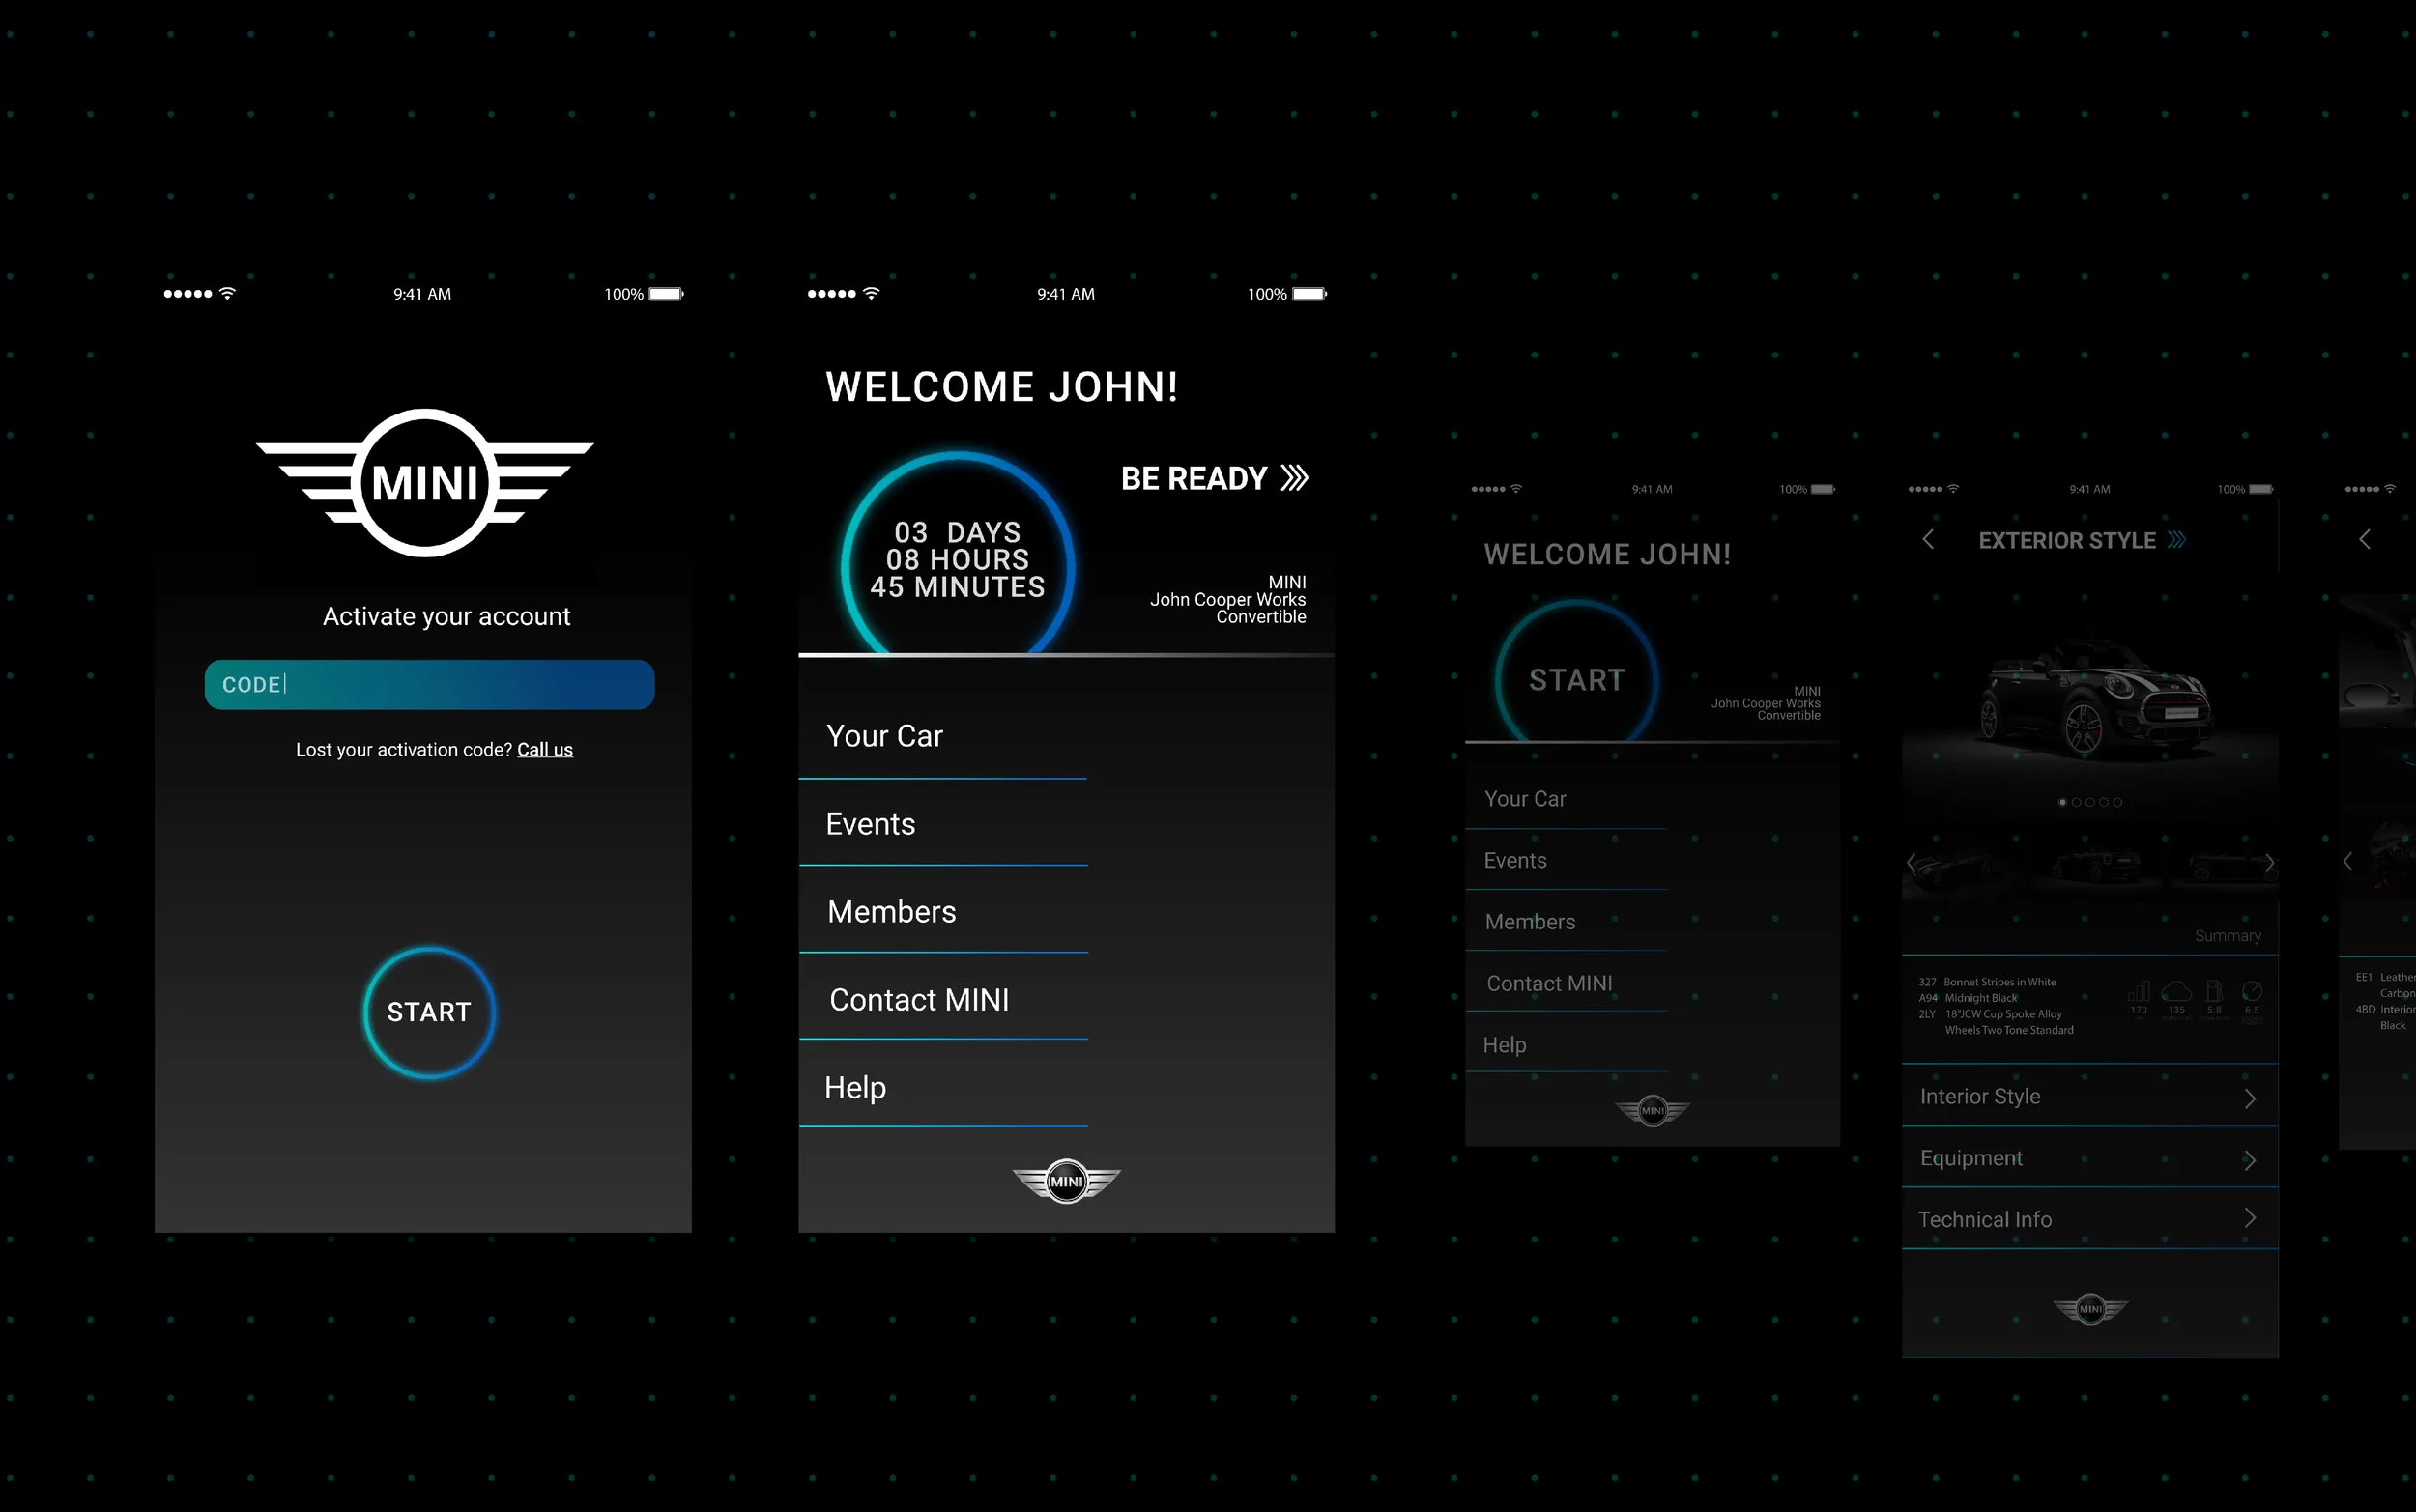Click the battery icon in the bright welcome status bar
2416x1512 pixels.
pos(1310,294)
